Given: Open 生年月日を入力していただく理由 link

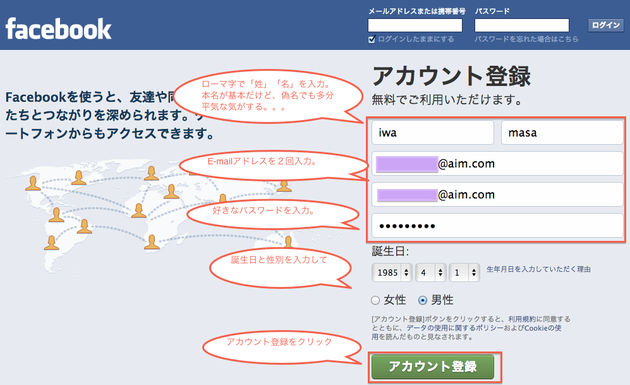Looking at the screenshot, I should (x=538, y=269).
